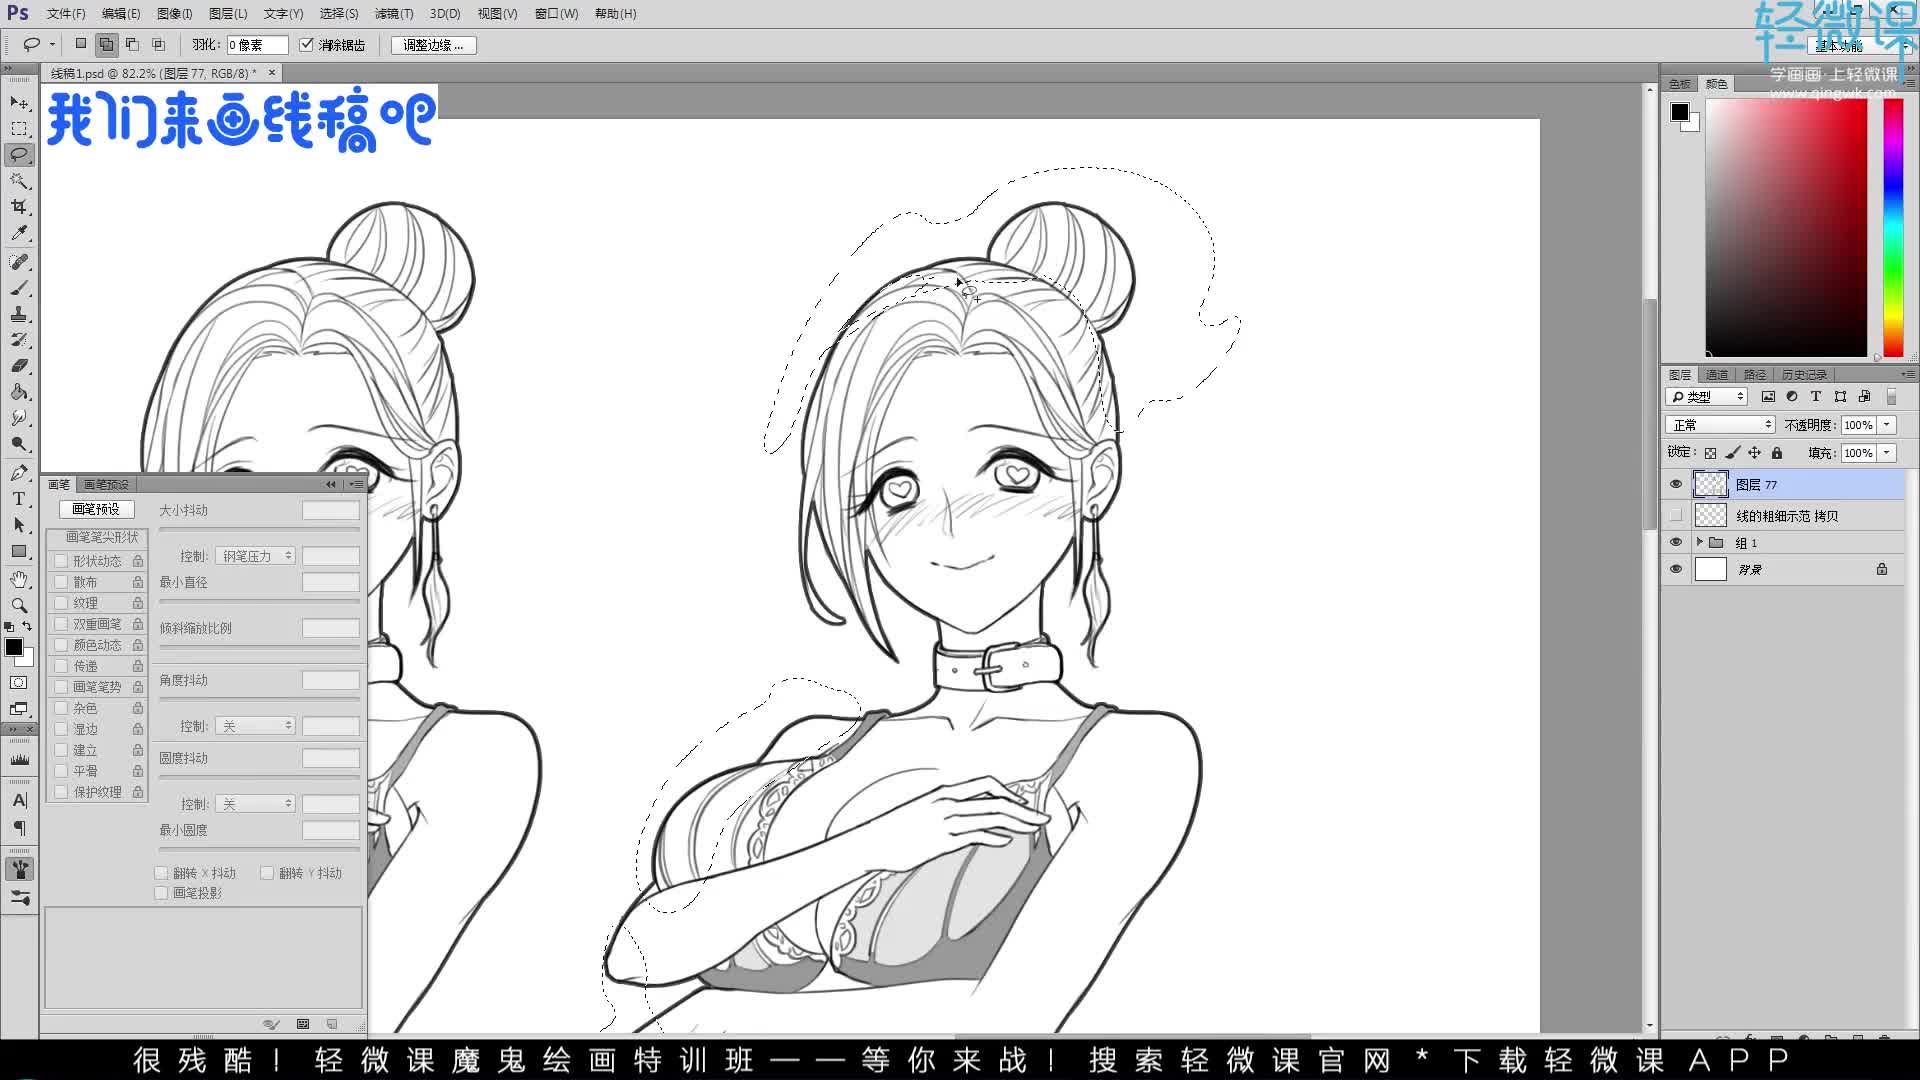Screen dimensions: 1920x1080
Task: Click the 画笔预设 button in brush panel
Action: pos(96,509)
